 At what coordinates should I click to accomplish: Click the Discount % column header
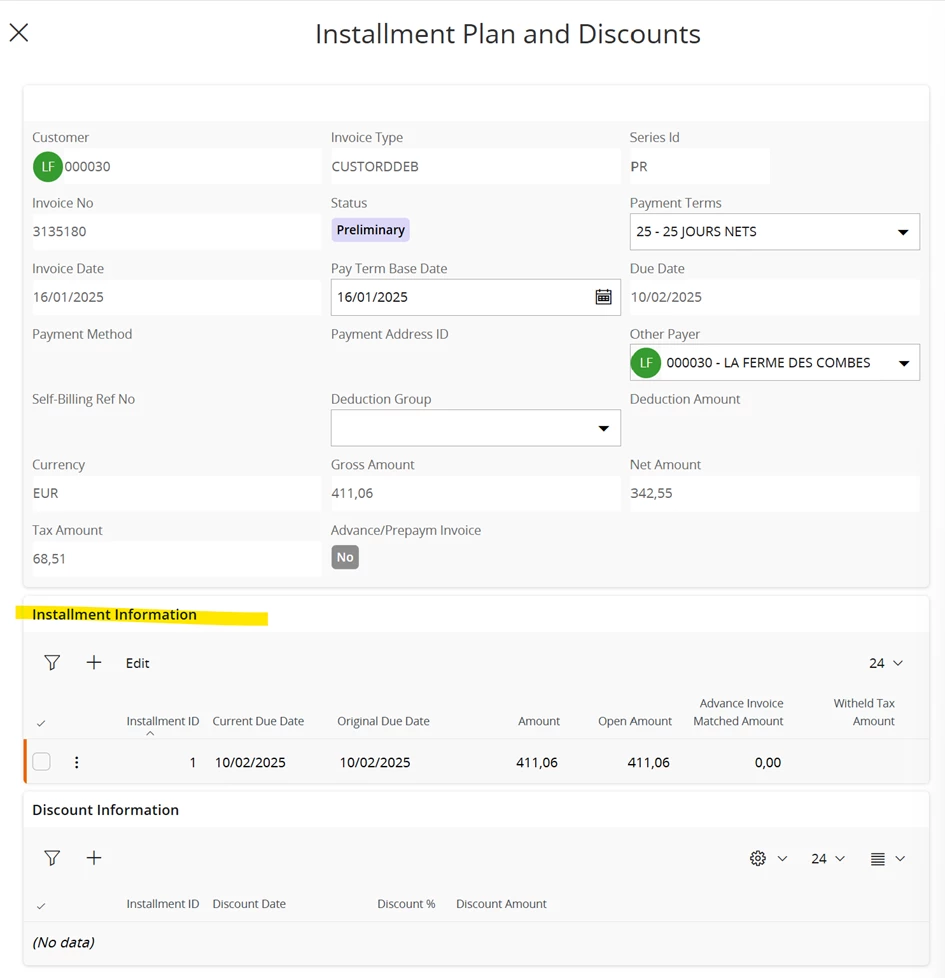406,904
